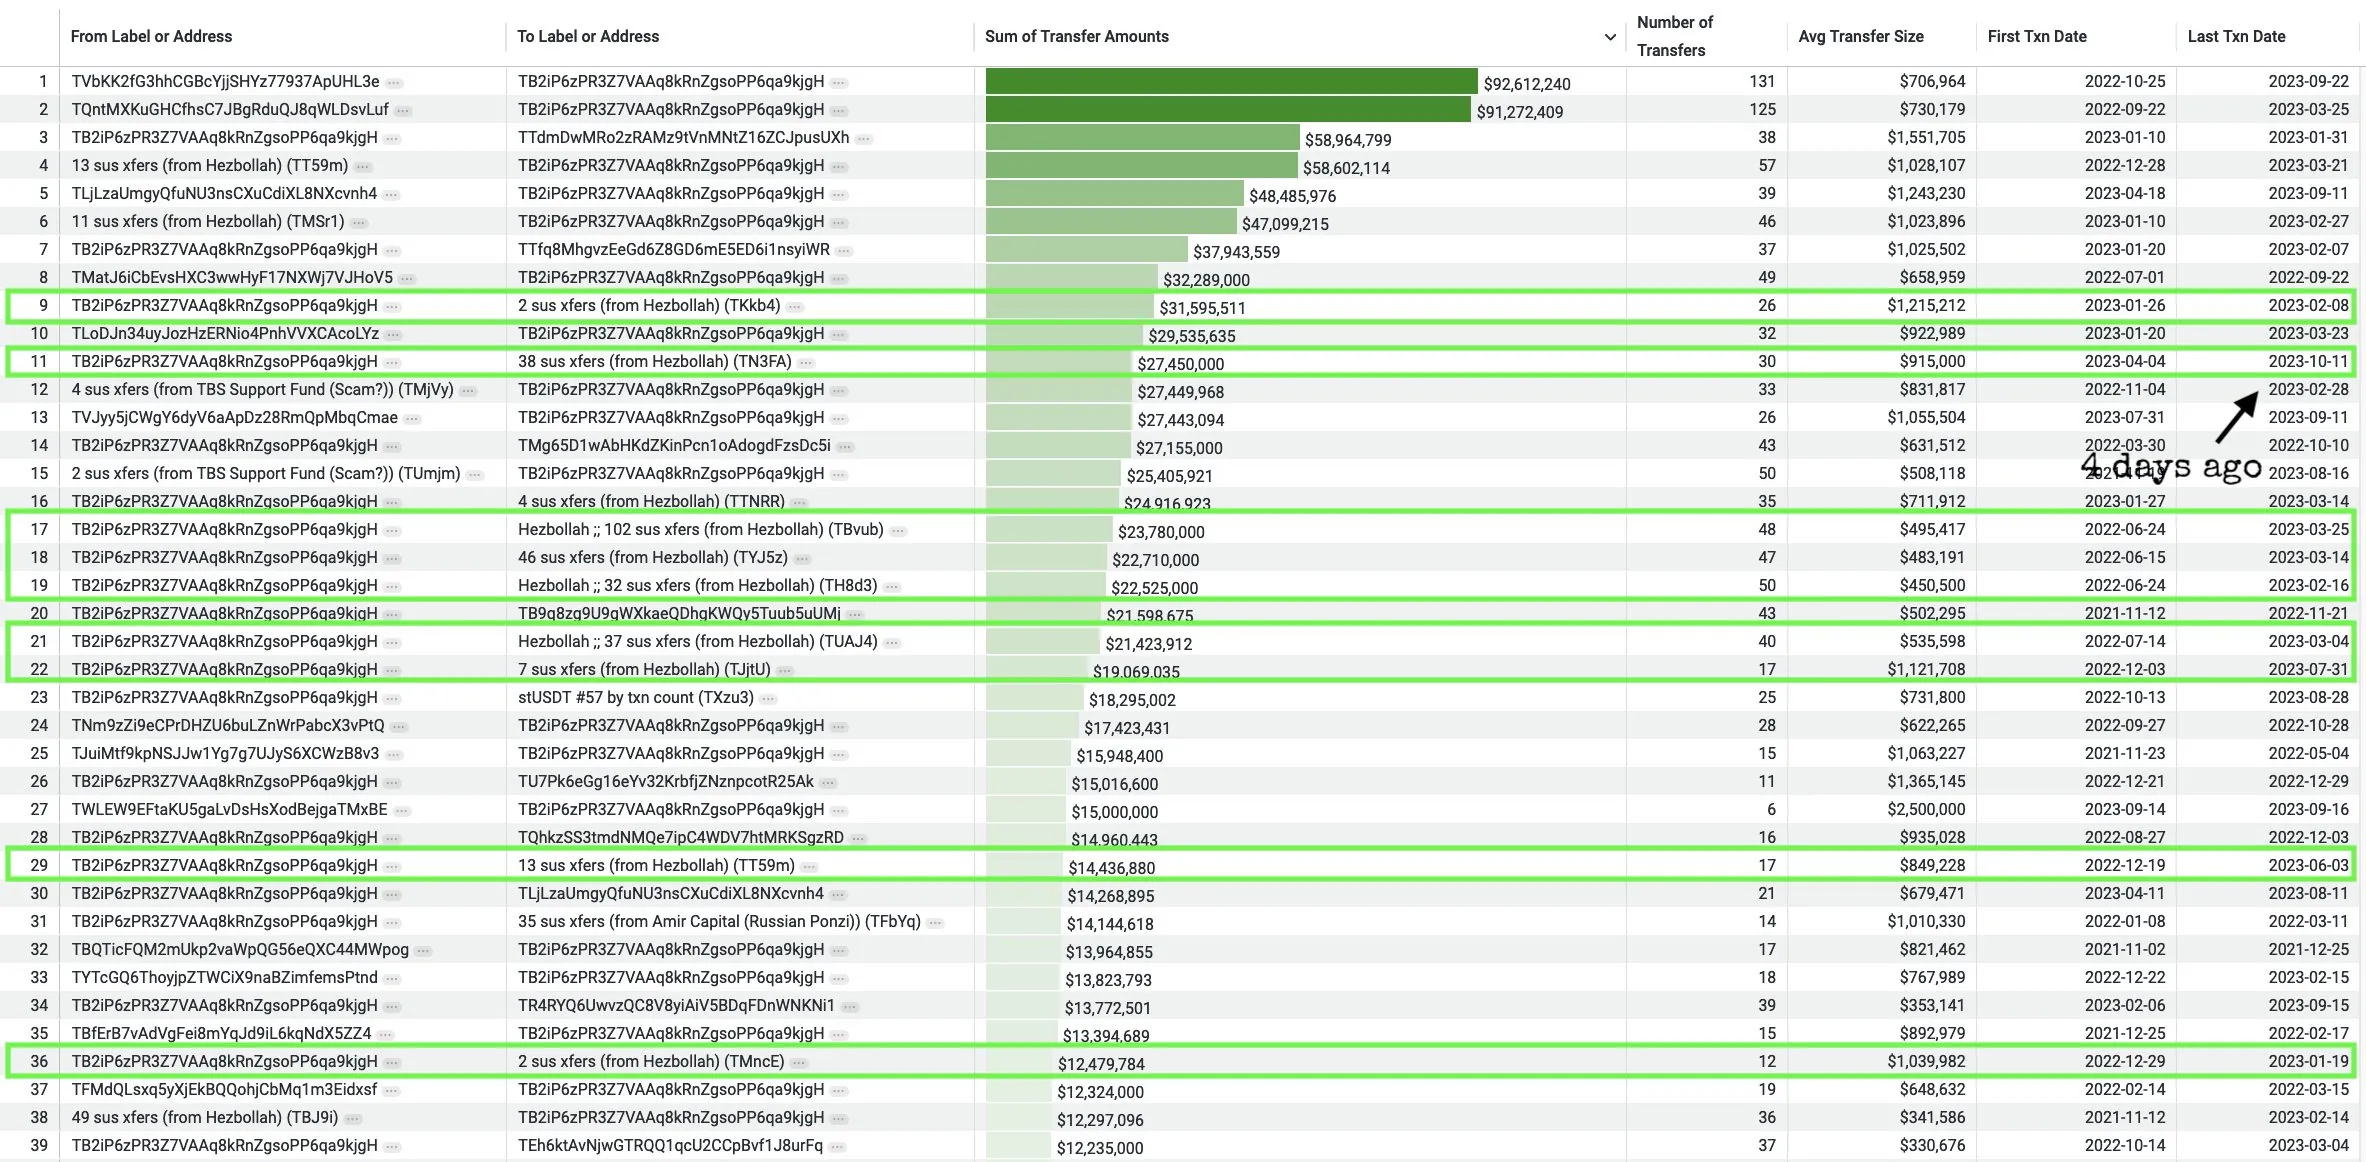This screenshot has height=1162, width=2366.
Task: Click Sum of Transfer Amounts column header
Action: pyautogui.click(x=1077, y=36)
